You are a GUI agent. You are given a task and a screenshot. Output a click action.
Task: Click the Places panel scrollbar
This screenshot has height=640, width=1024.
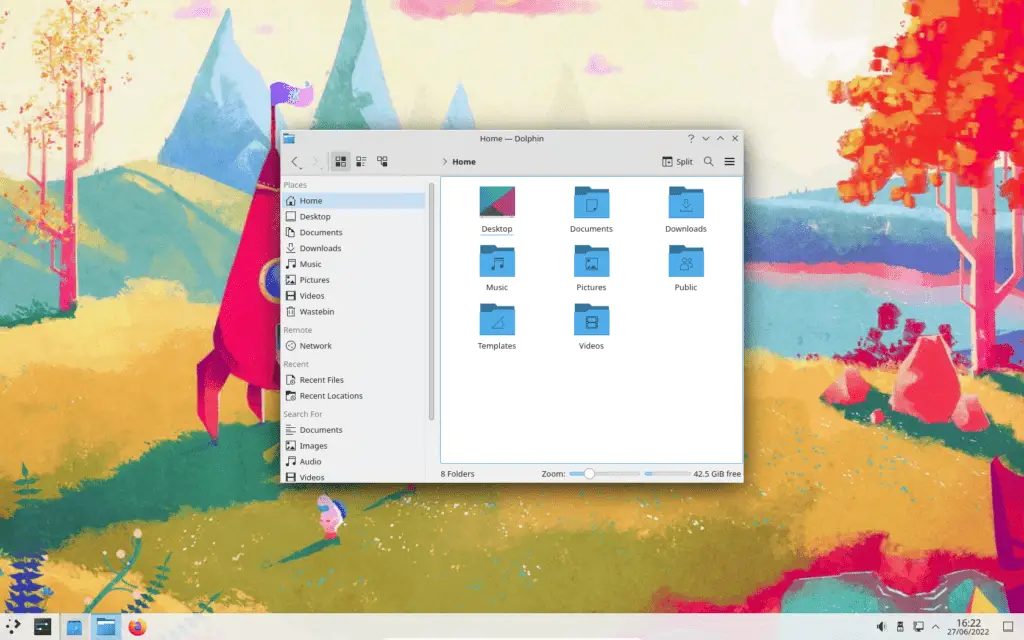coord(431,302)
